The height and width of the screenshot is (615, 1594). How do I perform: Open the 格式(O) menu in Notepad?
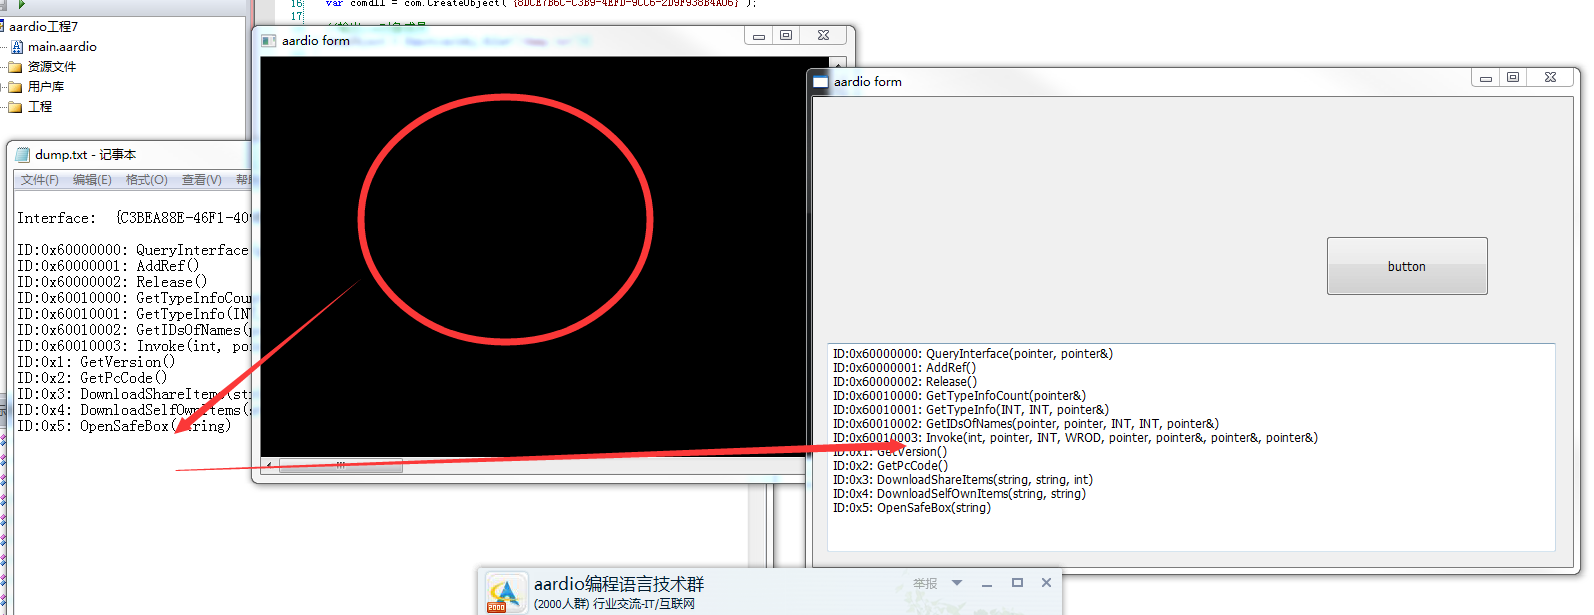147,180
